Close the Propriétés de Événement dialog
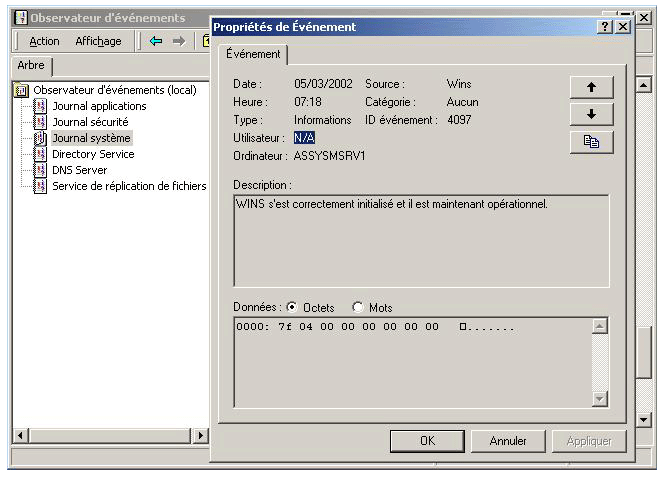Viewport: 668px width, 478px height. point(623,27)
